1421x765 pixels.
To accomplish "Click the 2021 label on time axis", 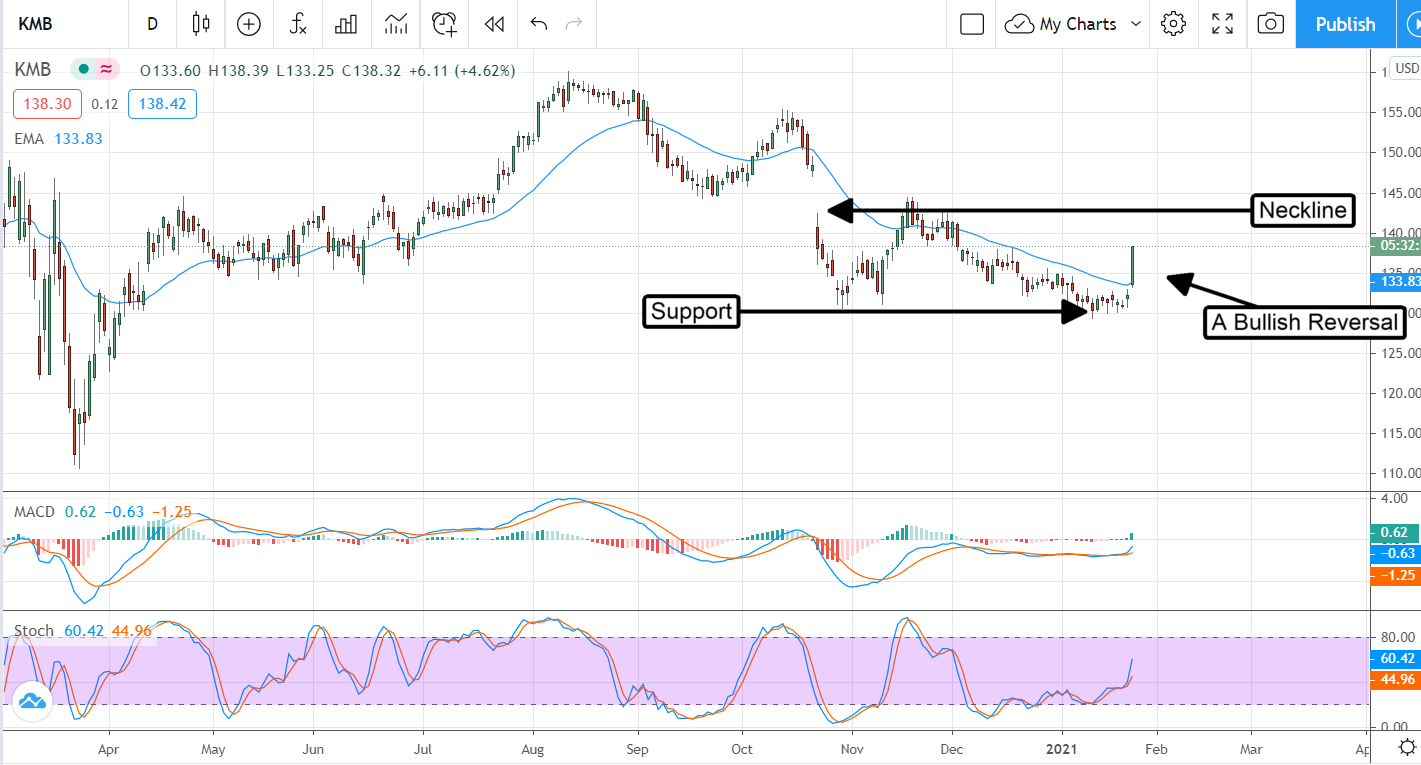I will coord(1061,747).
